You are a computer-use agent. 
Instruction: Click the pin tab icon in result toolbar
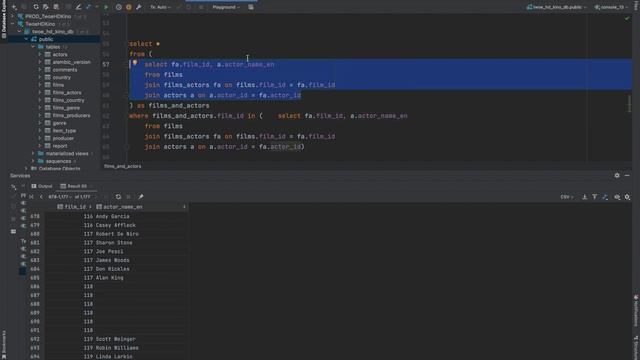[x=141, y=197]
